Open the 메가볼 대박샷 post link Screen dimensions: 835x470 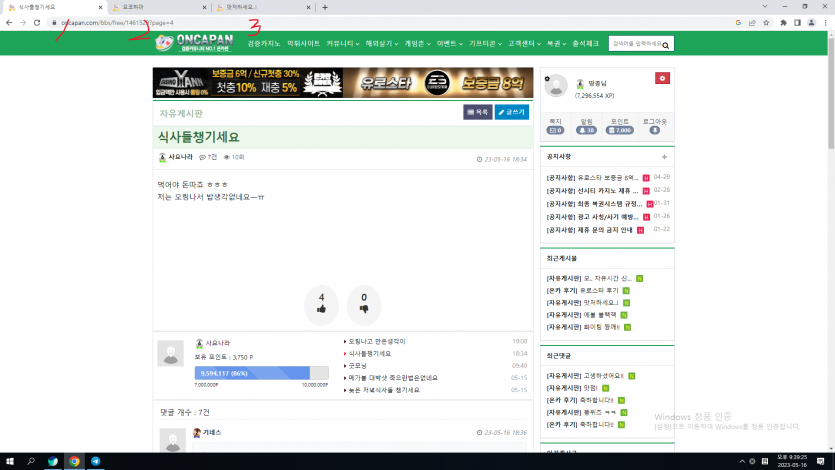point(392,378)
